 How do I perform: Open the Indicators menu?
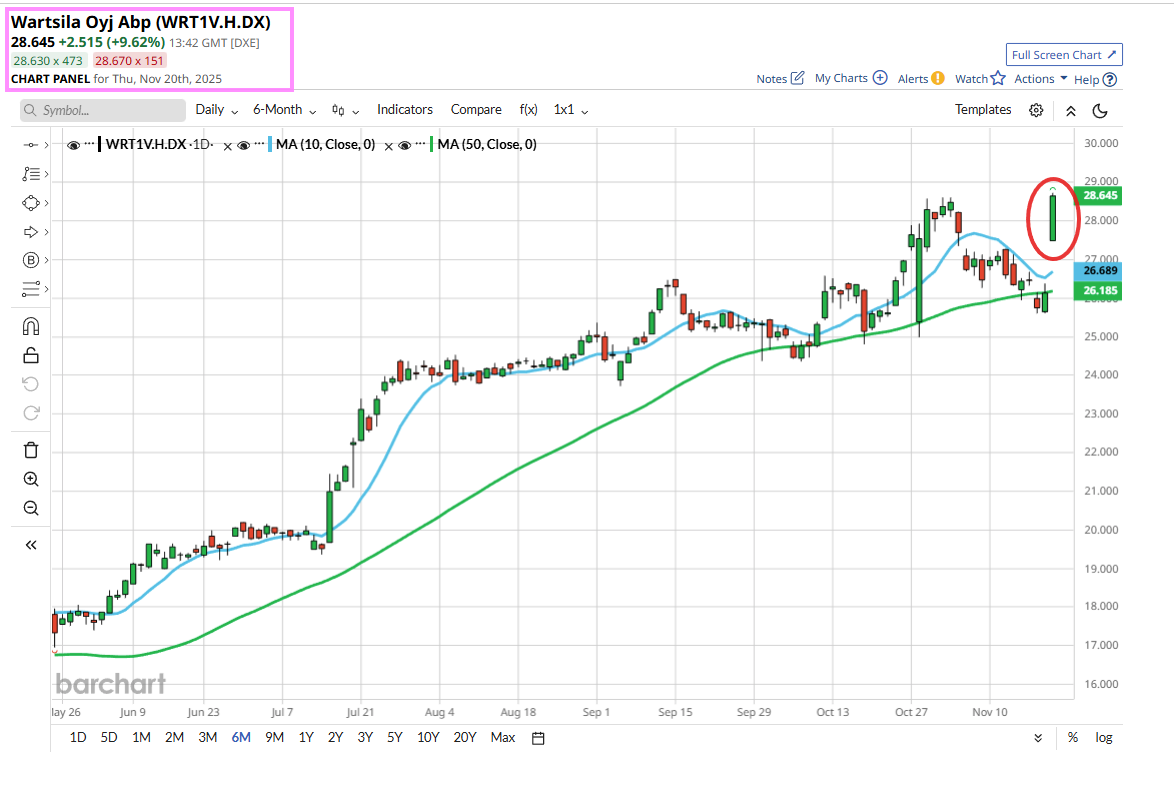tap(404, 110)
